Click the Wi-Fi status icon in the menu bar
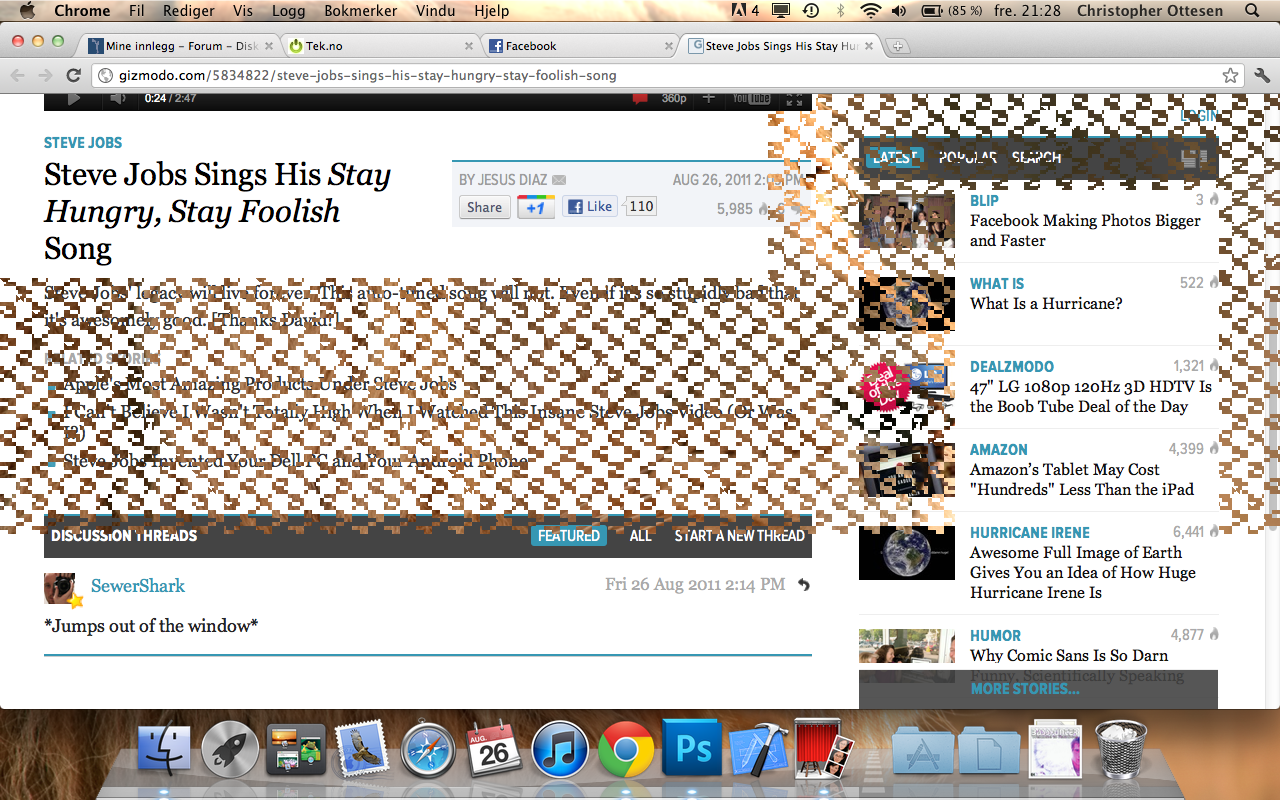 870,11
